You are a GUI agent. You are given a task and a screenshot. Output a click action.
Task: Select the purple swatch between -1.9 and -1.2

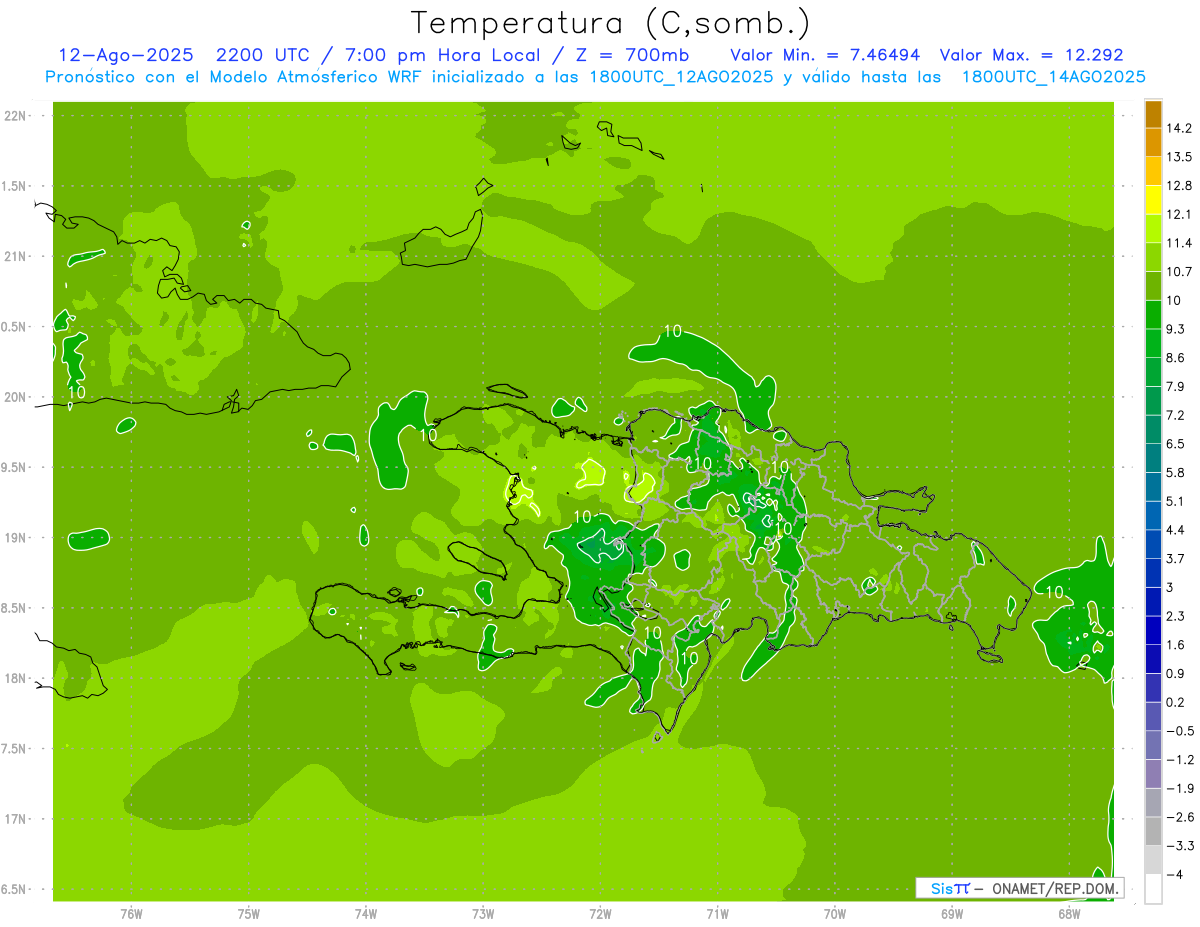click(1153, 773)
